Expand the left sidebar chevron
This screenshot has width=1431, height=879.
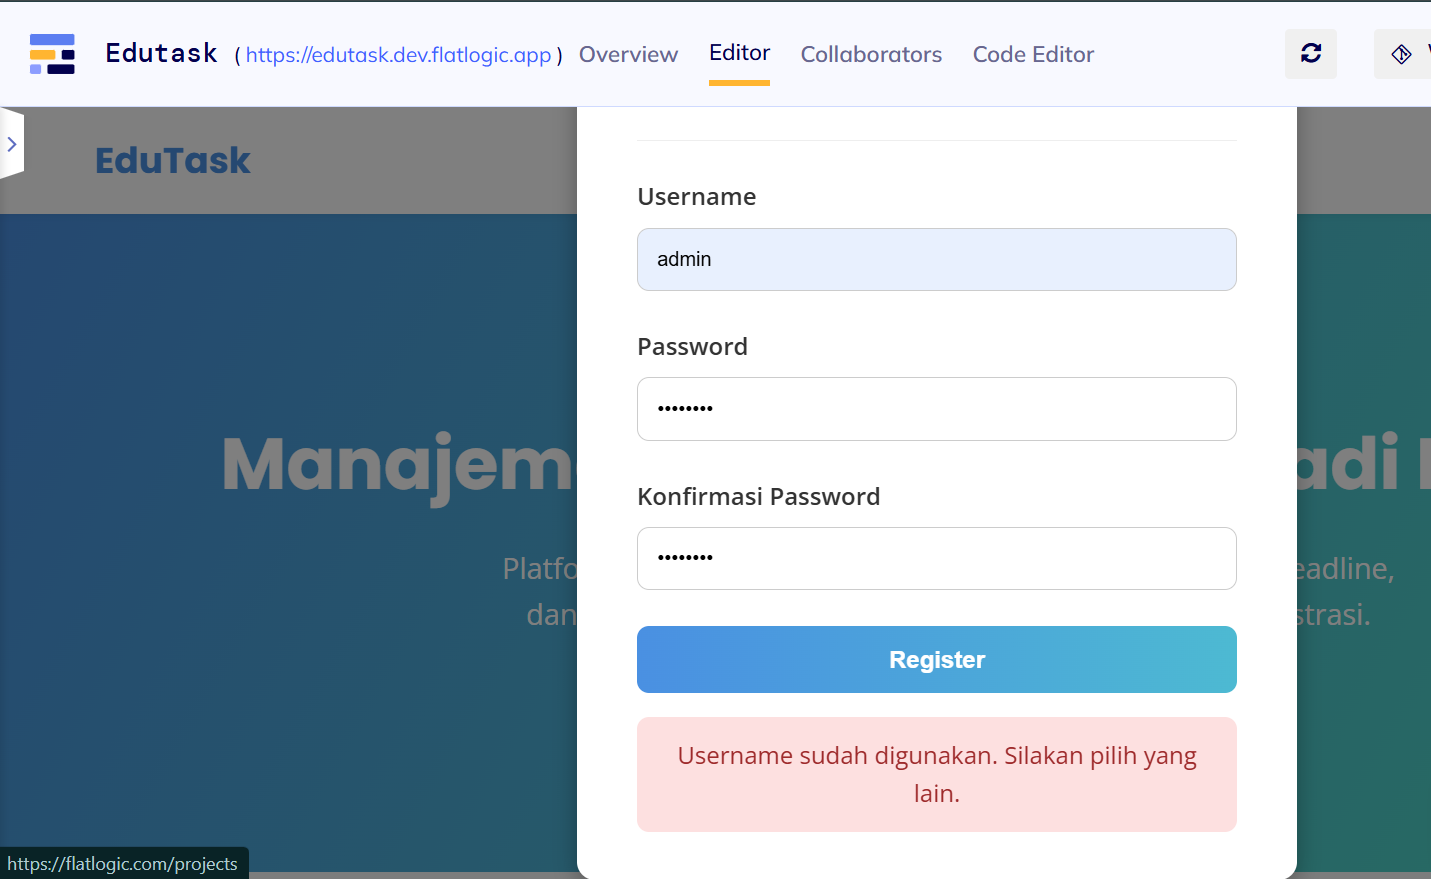[x=12, y=144]
